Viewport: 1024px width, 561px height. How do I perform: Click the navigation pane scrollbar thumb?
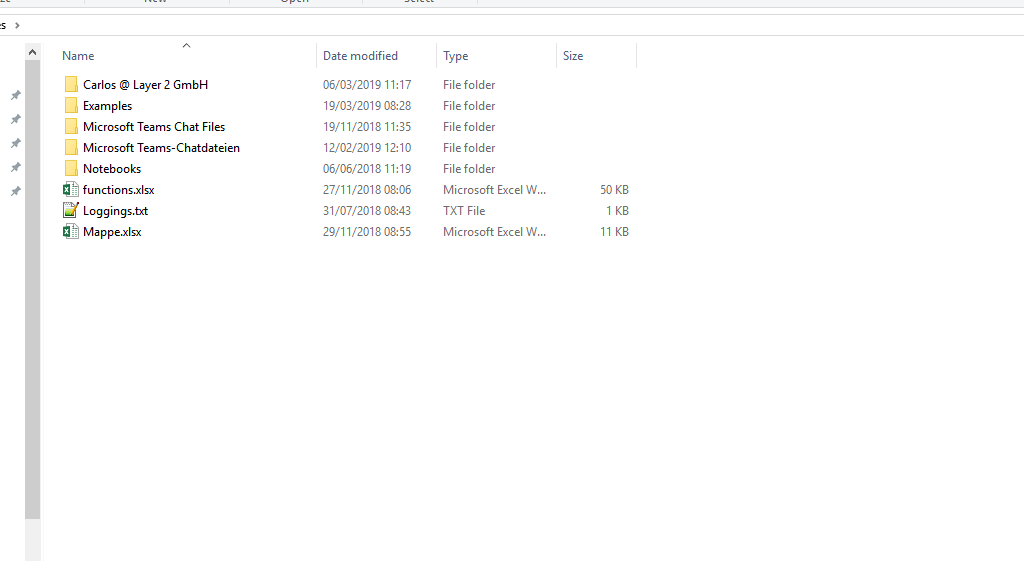click(33, 290)
